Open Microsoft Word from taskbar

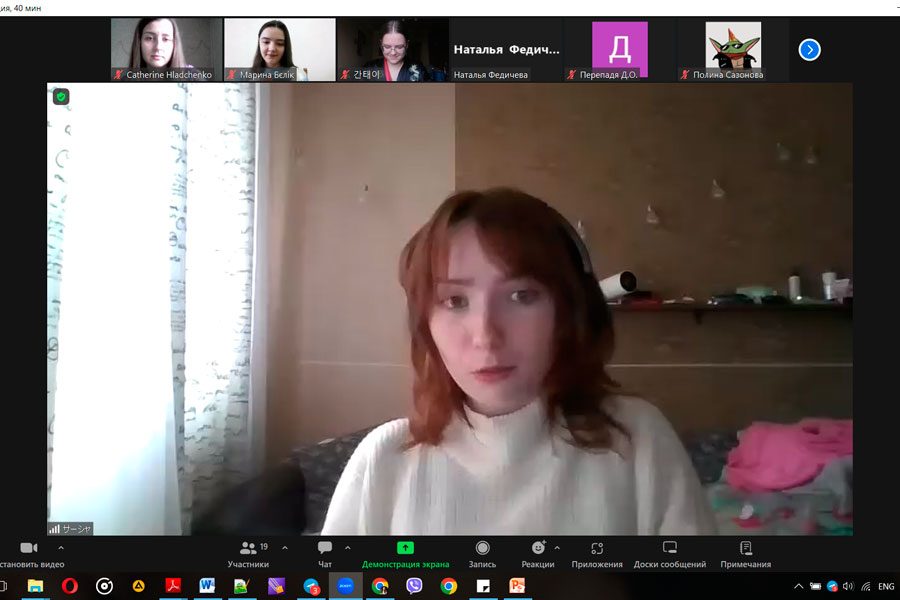(x=207, y=586)
